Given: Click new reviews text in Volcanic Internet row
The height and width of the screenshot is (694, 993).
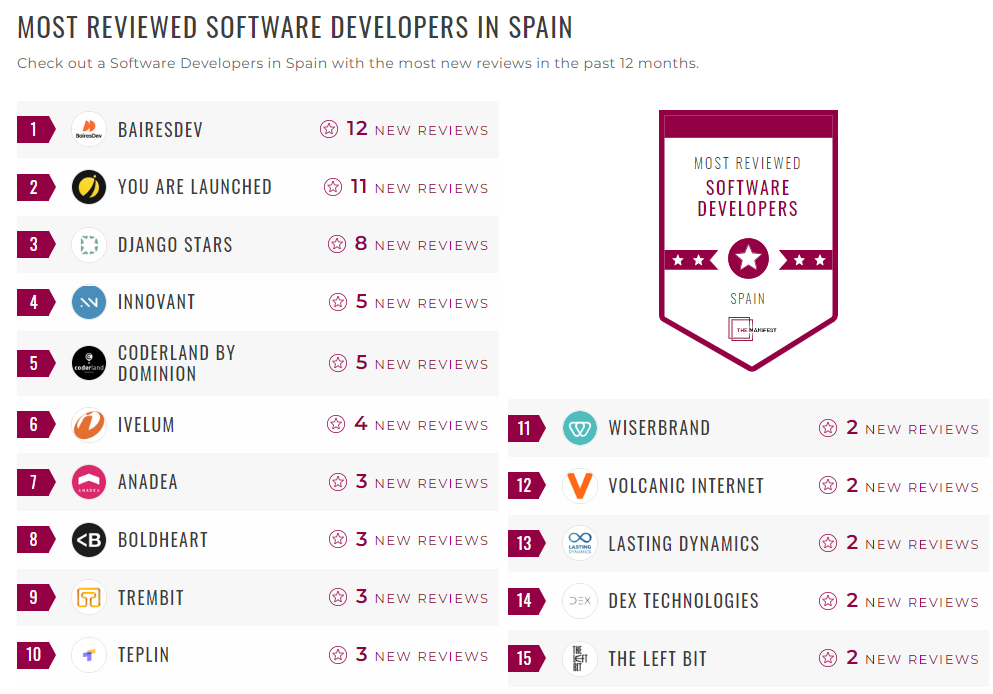Looking at the screenshot, I should coord(913,486).
